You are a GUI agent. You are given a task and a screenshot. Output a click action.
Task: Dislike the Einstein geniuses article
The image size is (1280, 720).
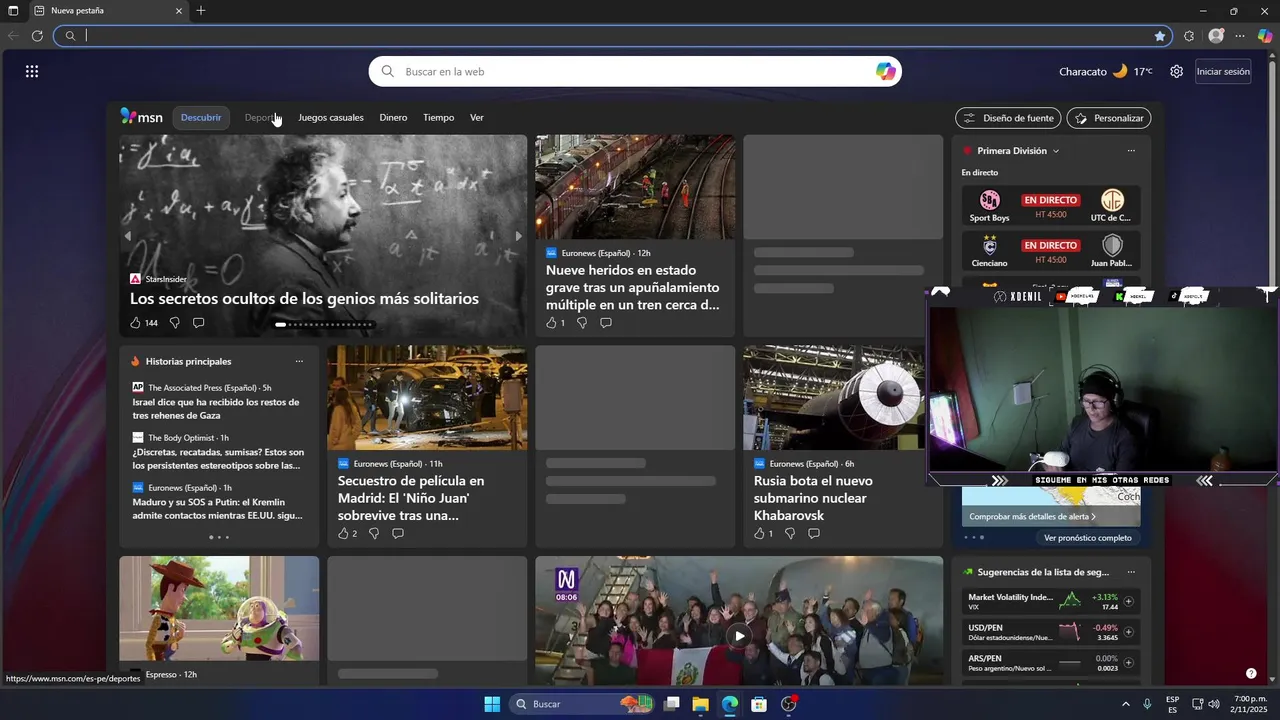coord(174,323)
